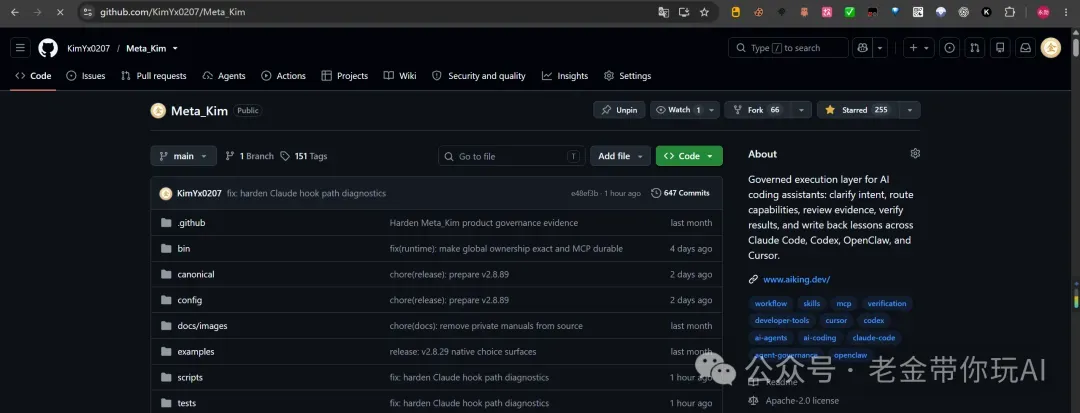
Task: Click the Unpin button
Action: click(x=619, y=110)
